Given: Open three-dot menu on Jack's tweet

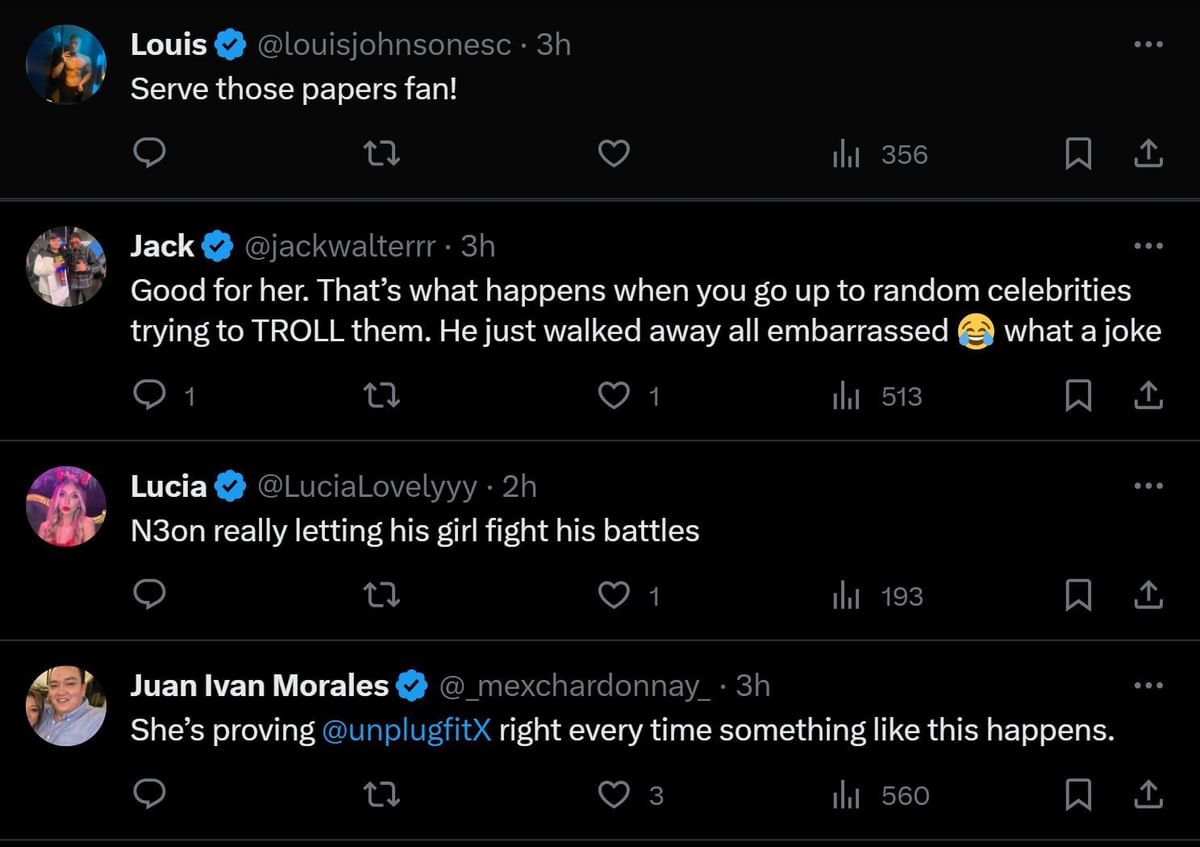Looking at the screenshot, I should [1148, 245].
